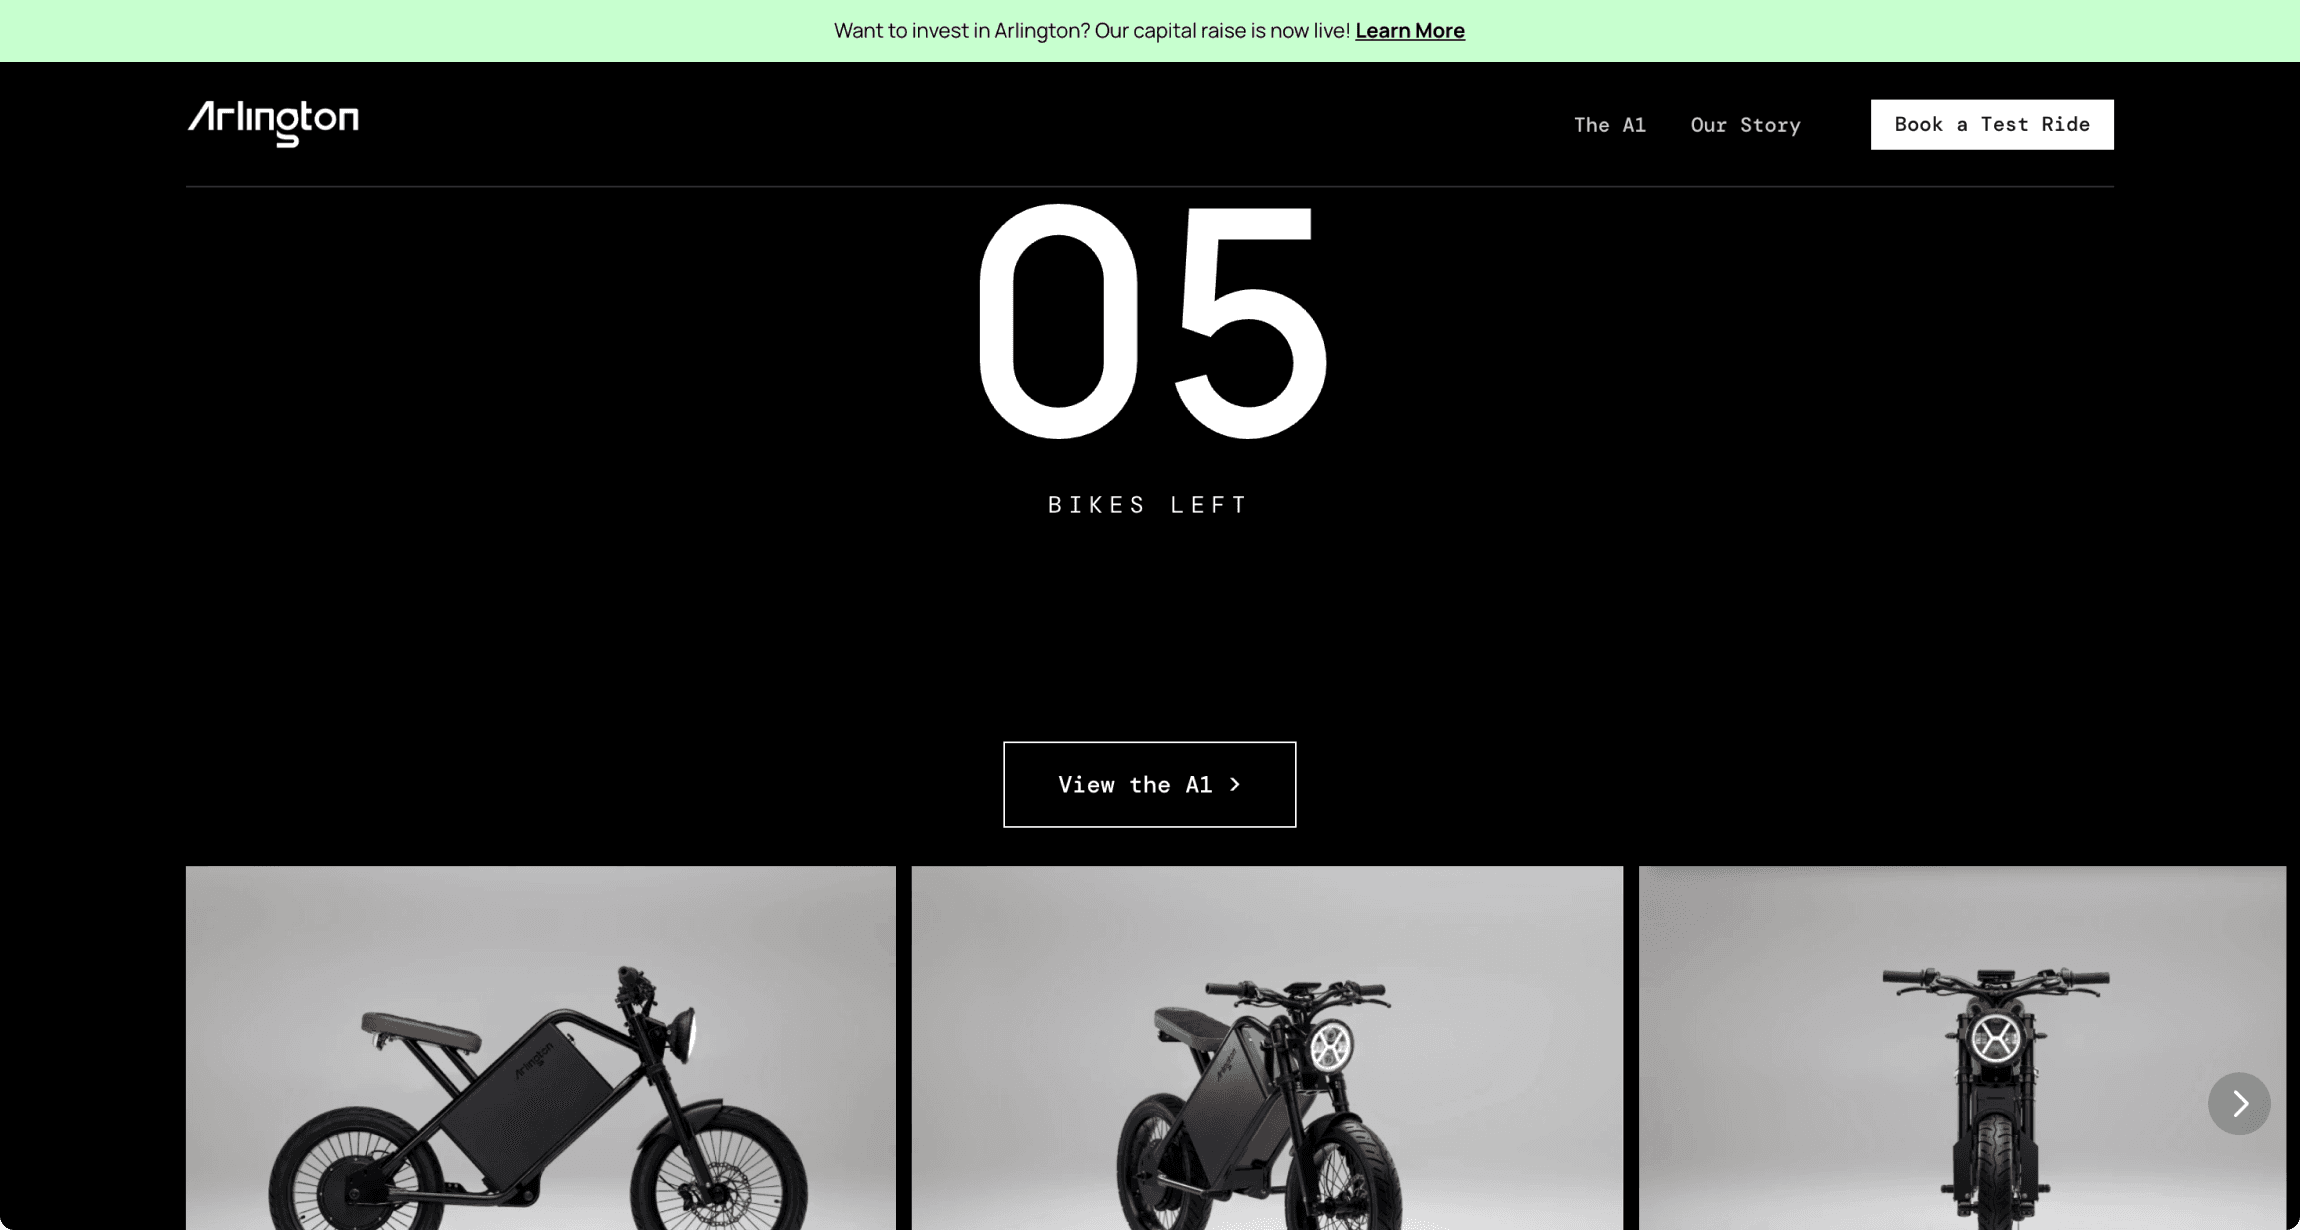The width and height of the screenshot is (2300, 1230).
Task: Click the seat of the side-profile bike
Action: [x=420, y=1032]
